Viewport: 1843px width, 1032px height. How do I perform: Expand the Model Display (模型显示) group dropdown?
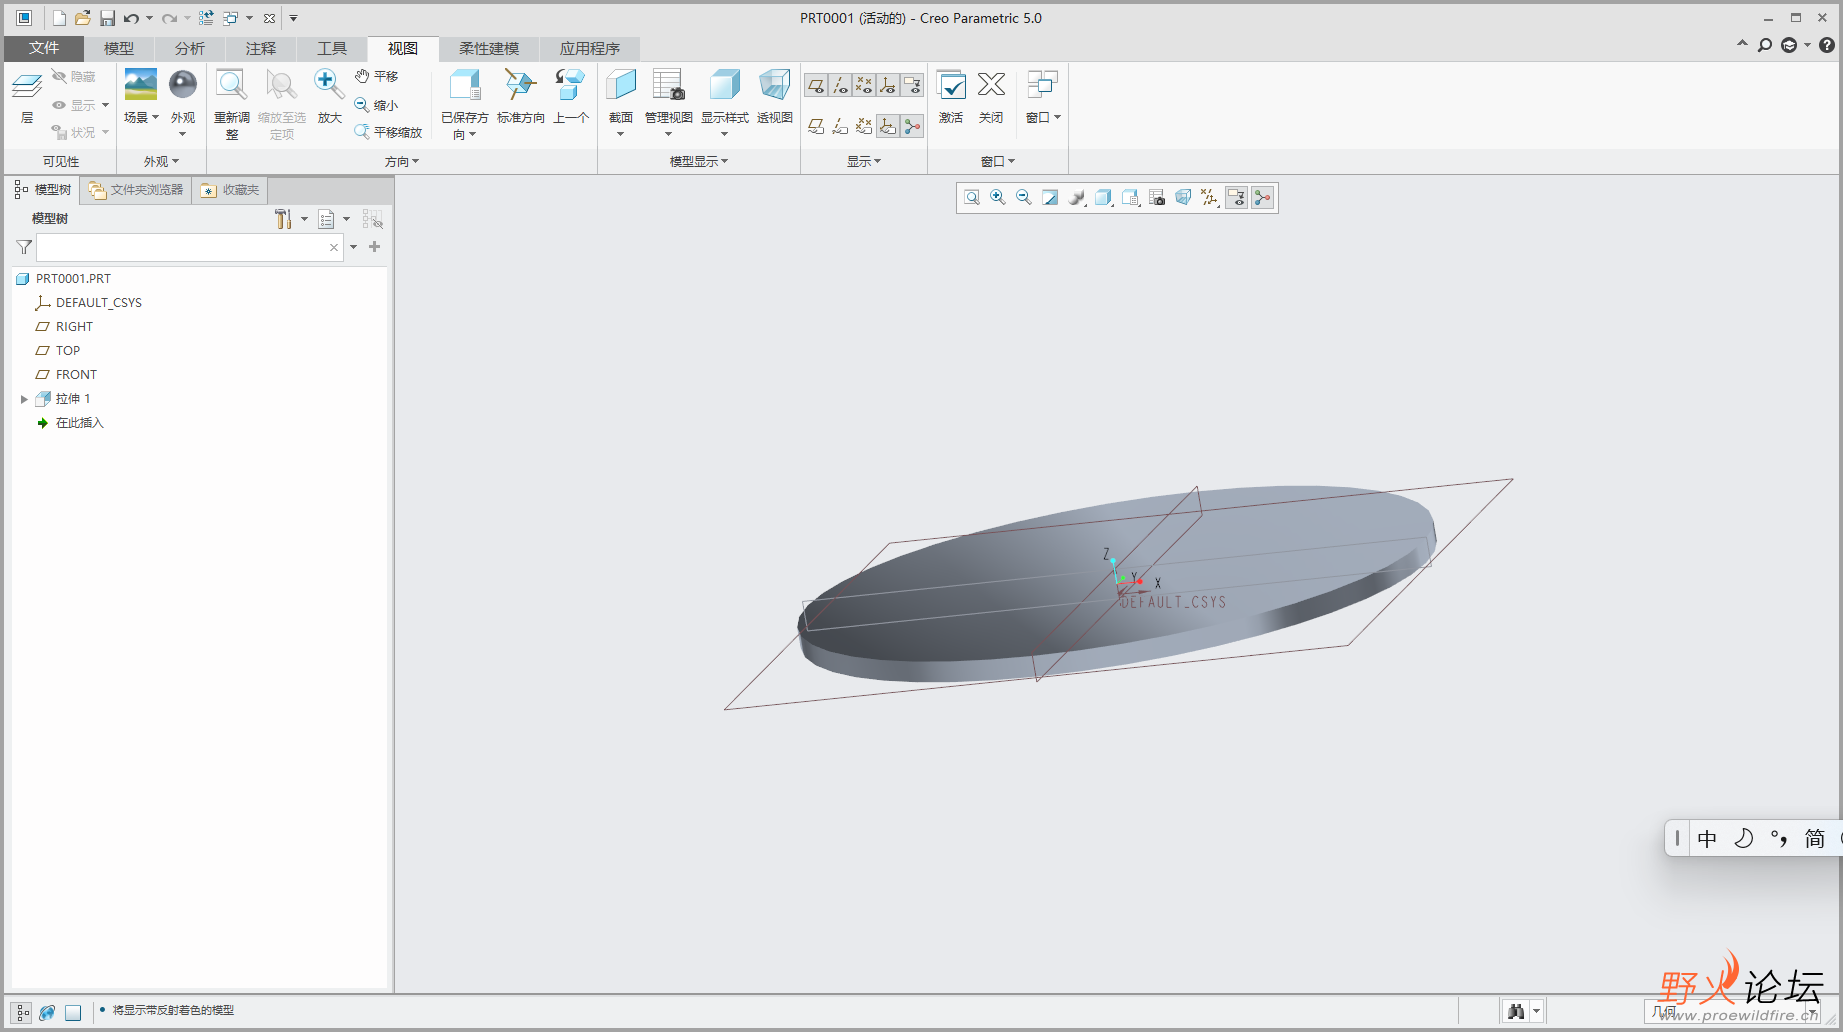[x=698, y=161]
